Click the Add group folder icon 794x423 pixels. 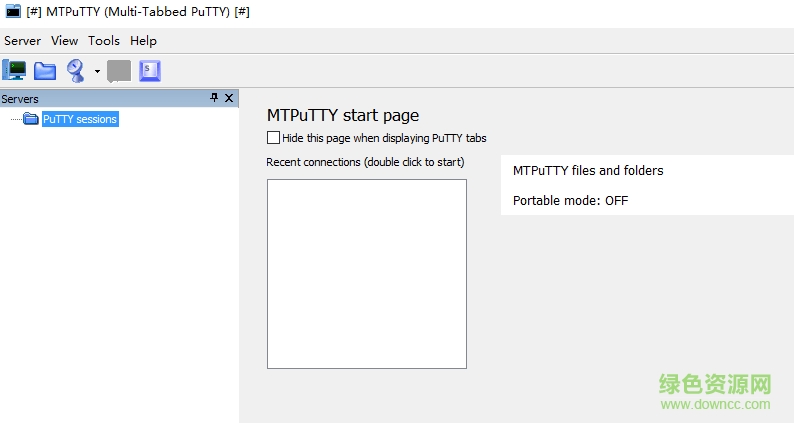(45, 71)
